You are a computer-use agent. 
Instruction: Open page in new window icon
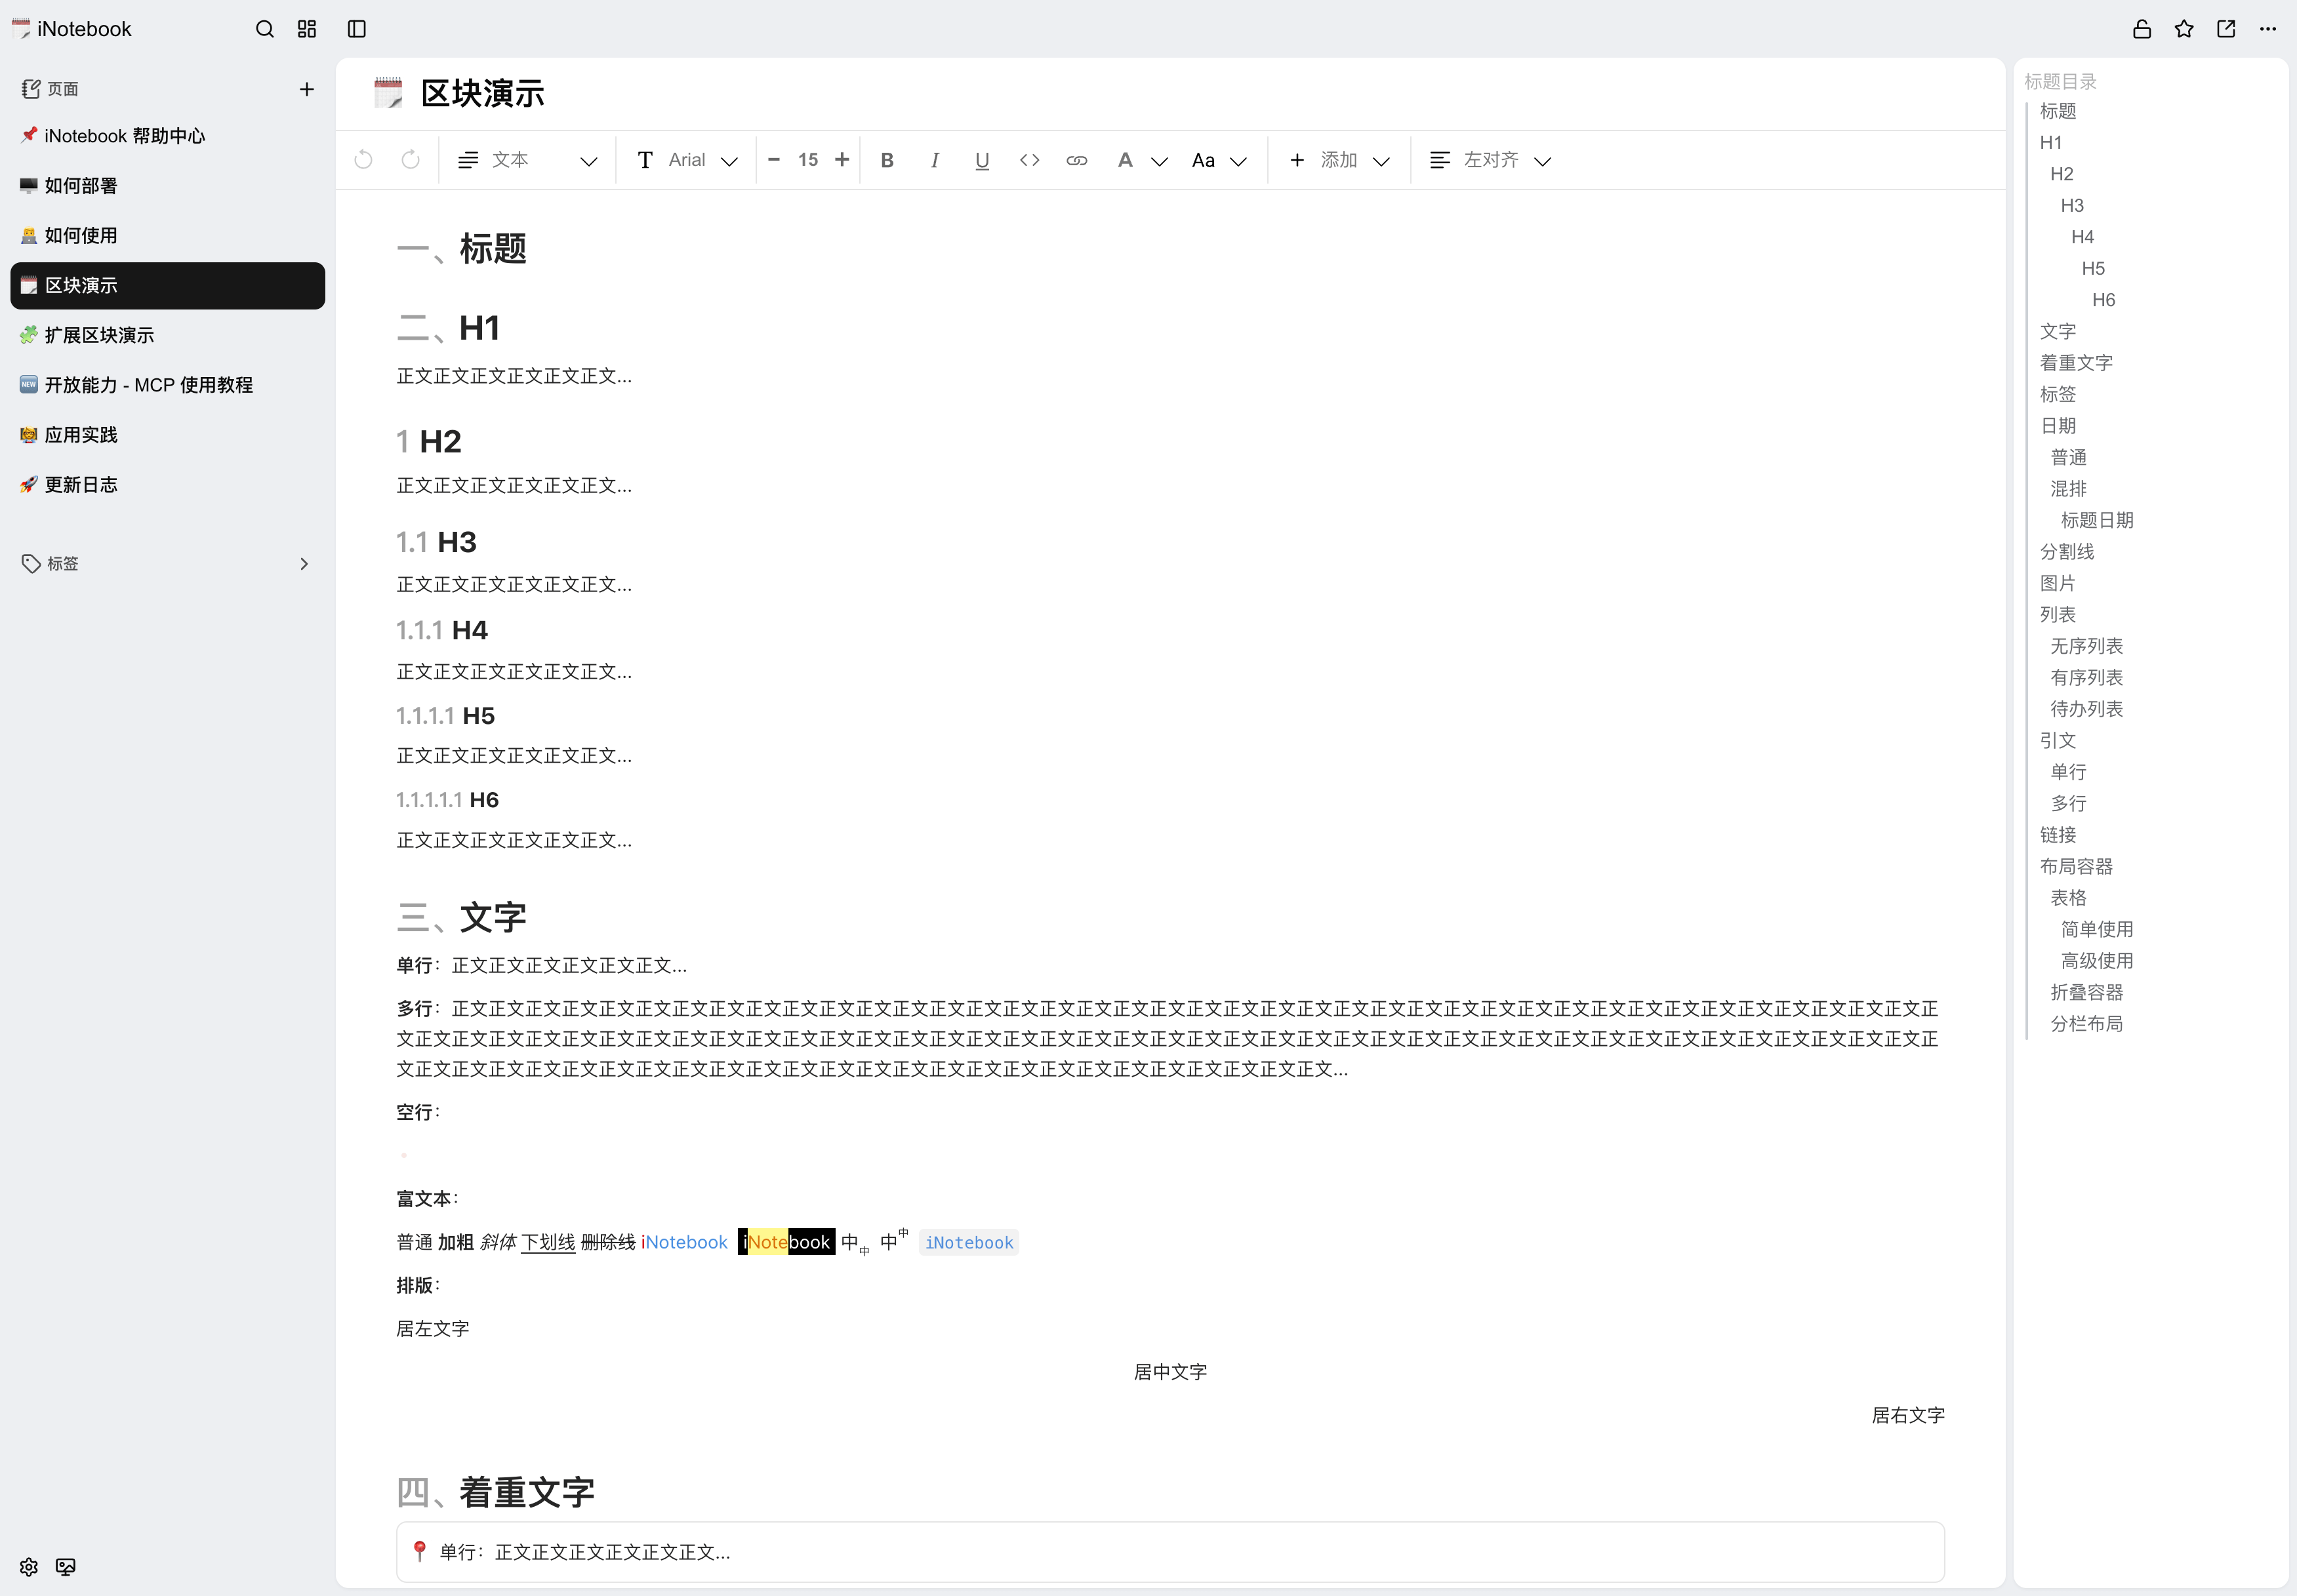[x=2226, y=29]
